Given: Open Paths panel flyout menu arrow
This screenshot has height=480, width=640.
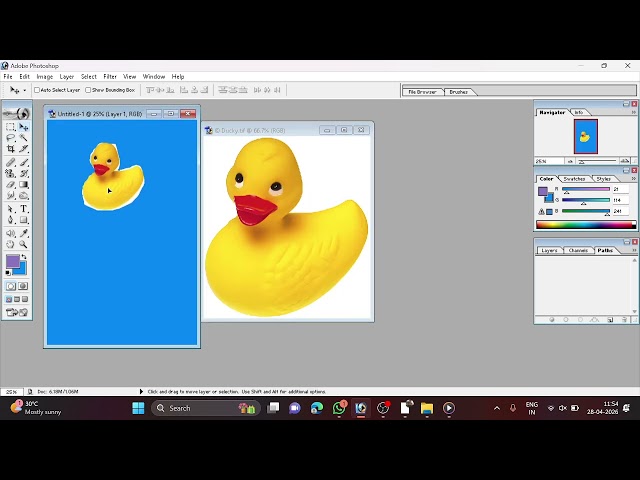Looking at the screenshot, I should coord(634,250).
